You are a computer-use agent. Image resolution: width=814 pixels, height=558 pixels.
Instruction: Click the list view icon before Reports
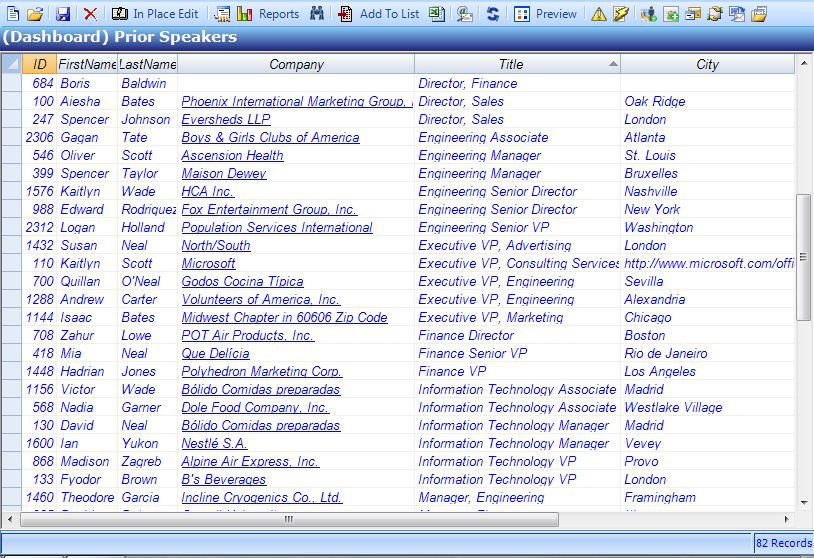(222, 13)
